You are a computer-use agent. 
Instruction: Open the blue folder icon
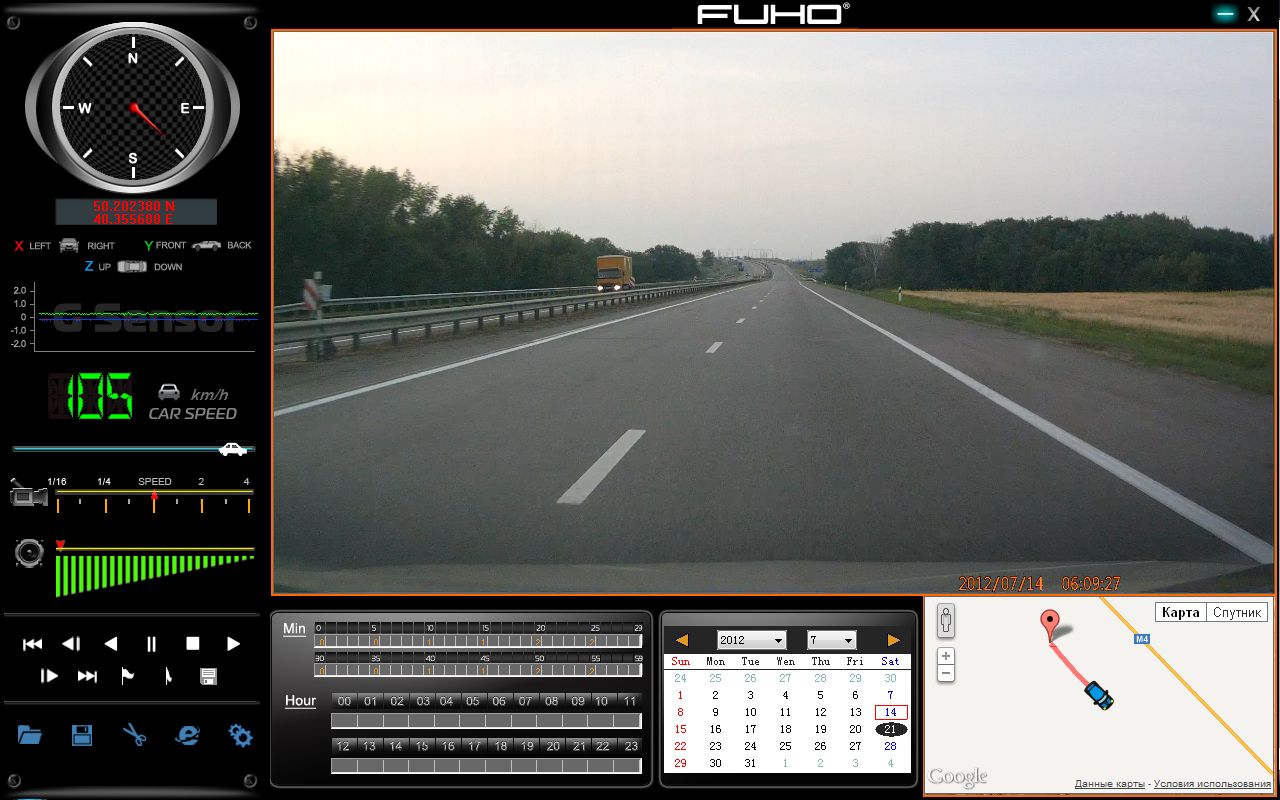pos(30,736)
